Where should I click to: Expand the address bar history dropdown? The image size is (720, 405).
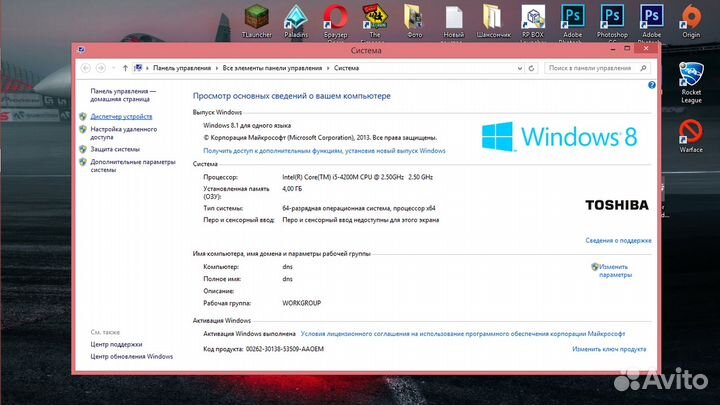click(520, 68)
